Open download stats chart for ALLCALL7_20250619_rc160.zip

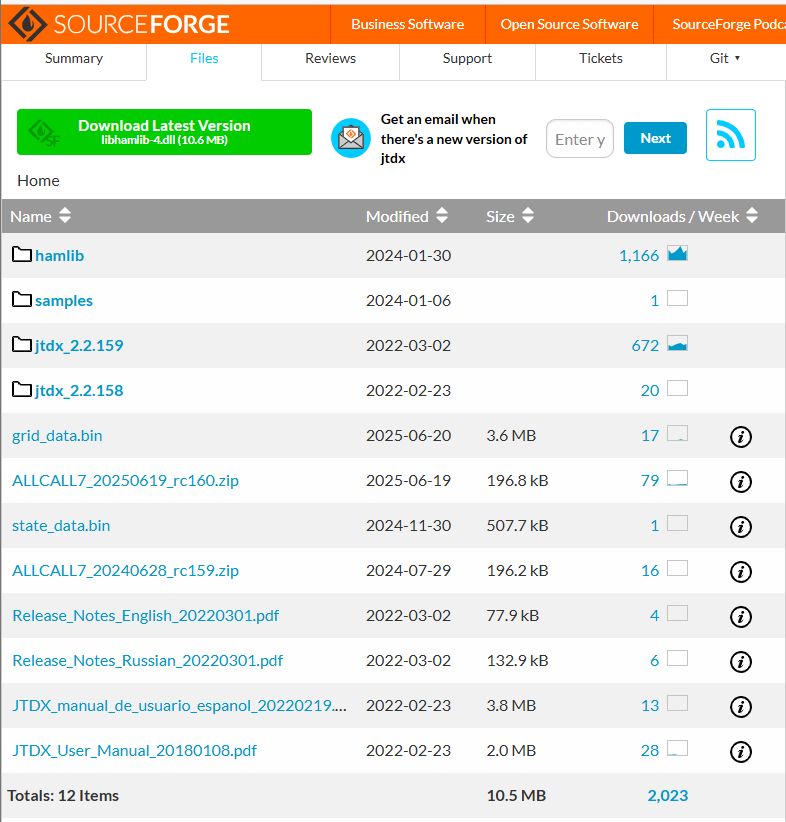[x=677, y=479]
